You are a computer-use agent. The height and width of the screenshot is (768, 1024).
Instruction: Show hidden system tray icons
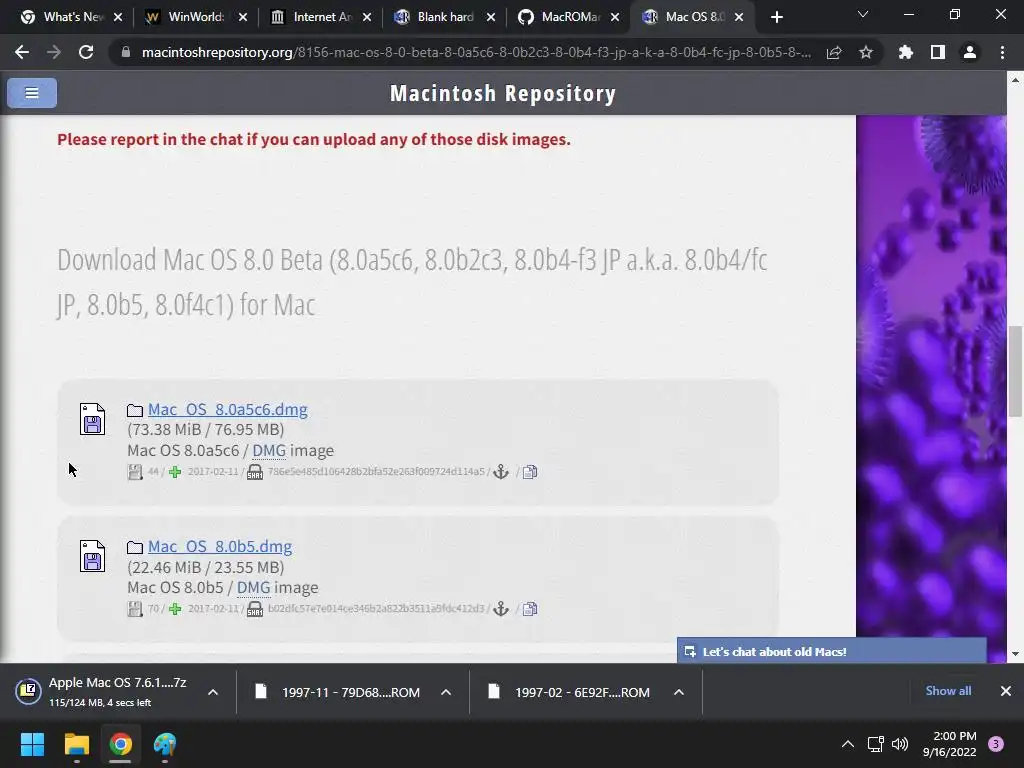click(848, 744)
